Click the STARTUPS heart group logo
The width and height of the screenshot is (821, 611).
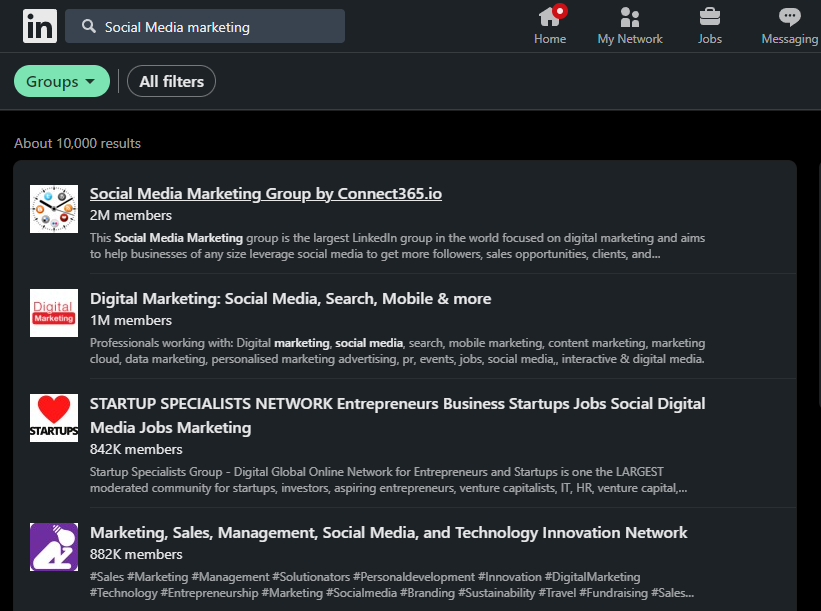point(54,418)
